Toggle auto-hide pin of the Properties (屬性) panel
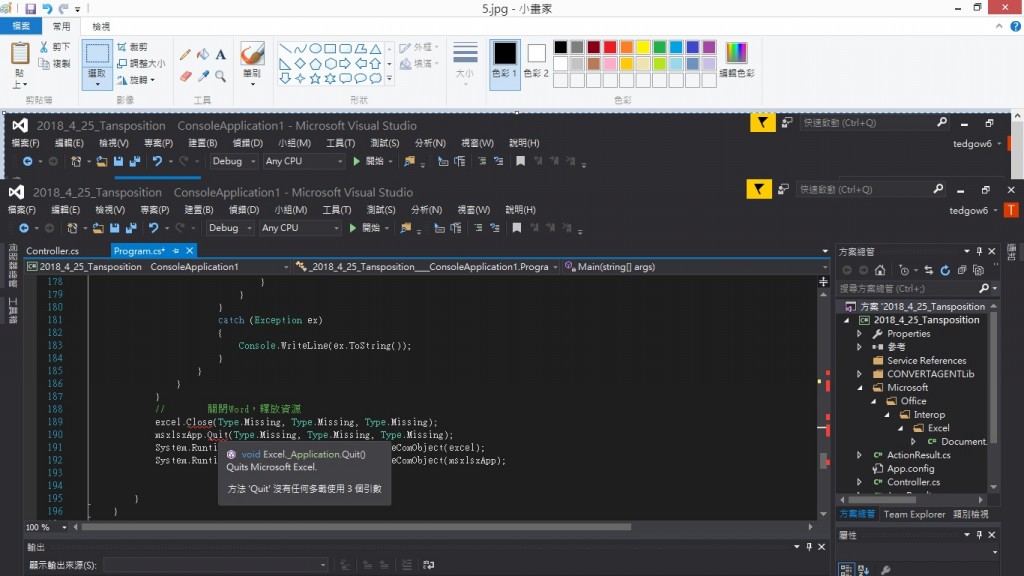 979,535
